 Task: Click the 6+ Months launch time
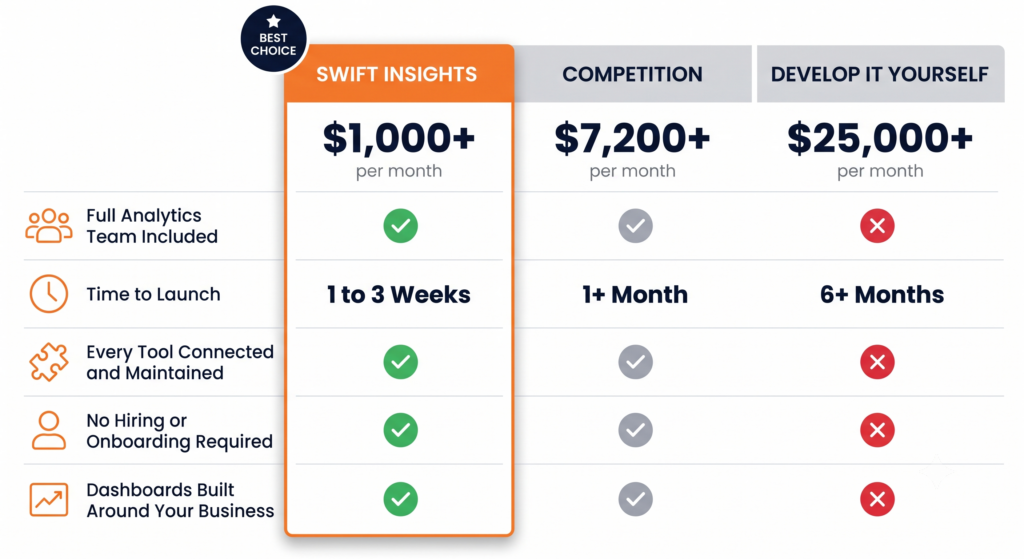pos(882,295)
